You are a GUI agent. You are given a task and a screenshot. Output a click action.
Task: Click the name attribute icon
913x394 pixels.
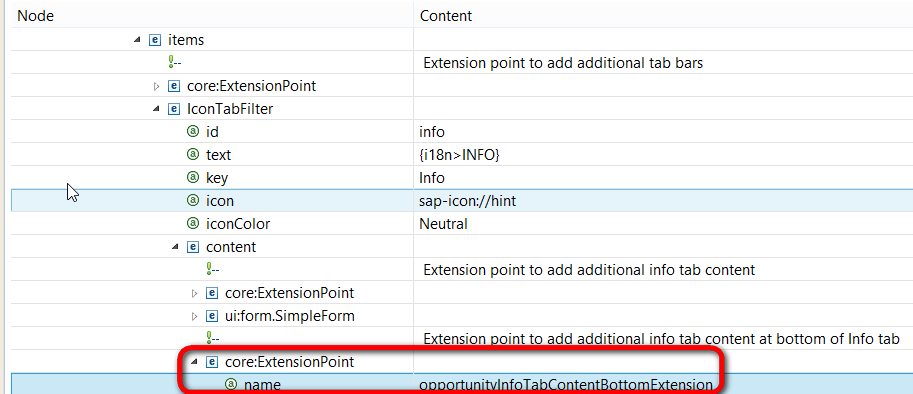231,384
